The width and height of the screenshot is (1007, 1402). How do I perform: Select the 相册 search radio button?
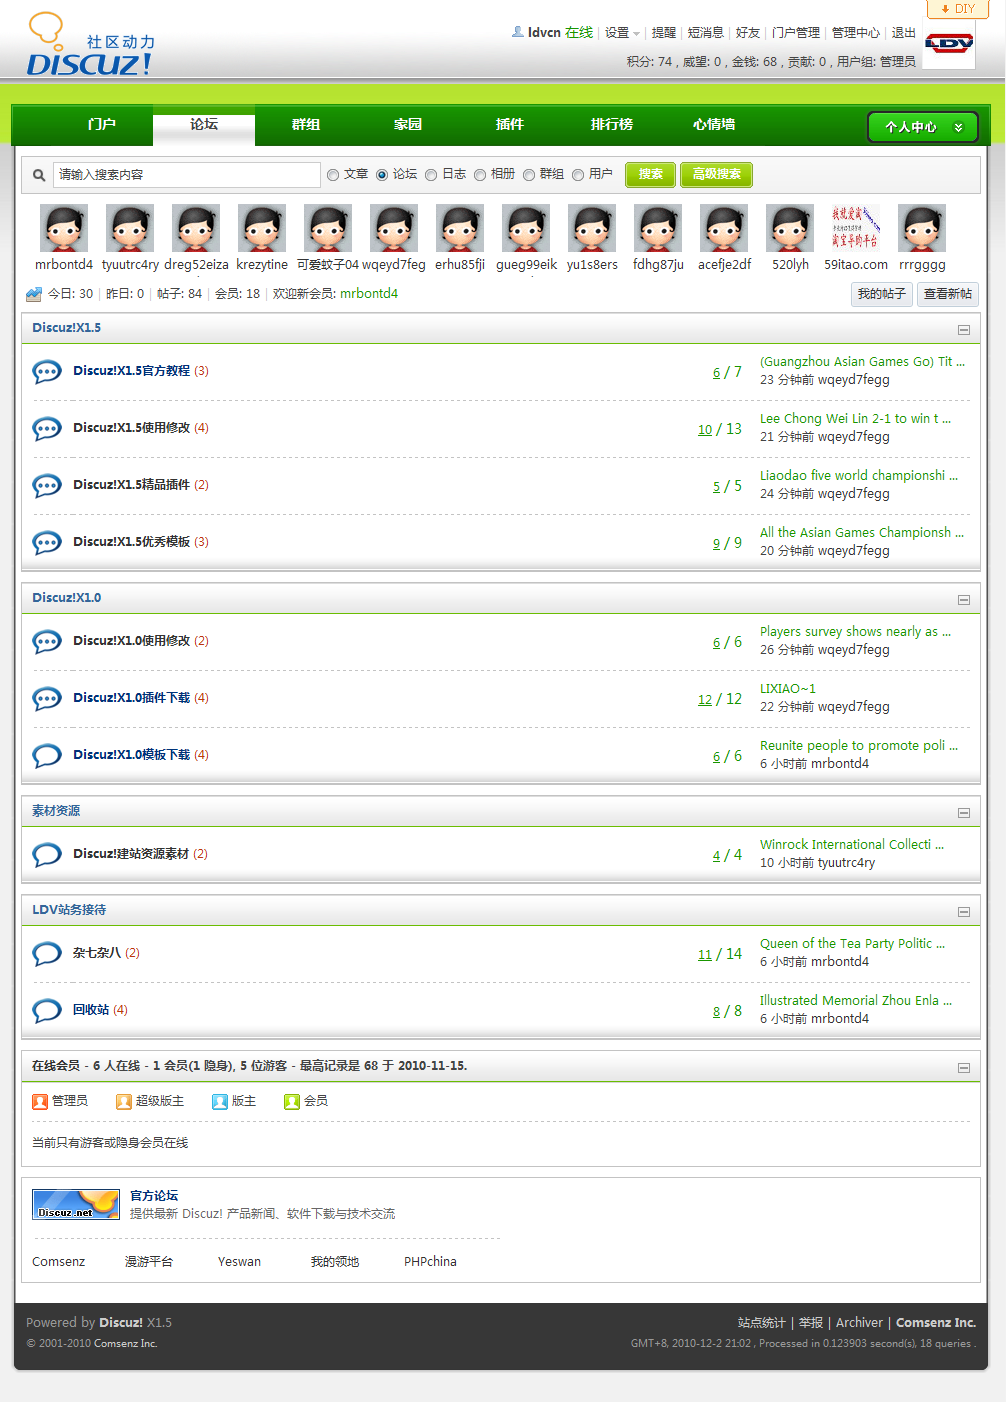tap(480, 175)
